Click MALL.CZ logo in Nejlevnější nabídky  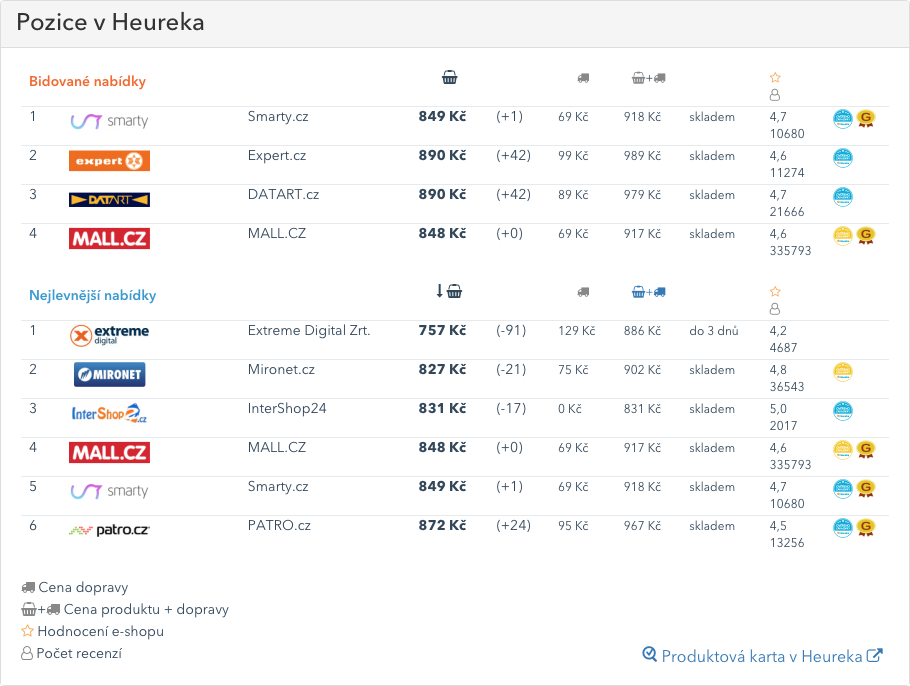(109, 453)
